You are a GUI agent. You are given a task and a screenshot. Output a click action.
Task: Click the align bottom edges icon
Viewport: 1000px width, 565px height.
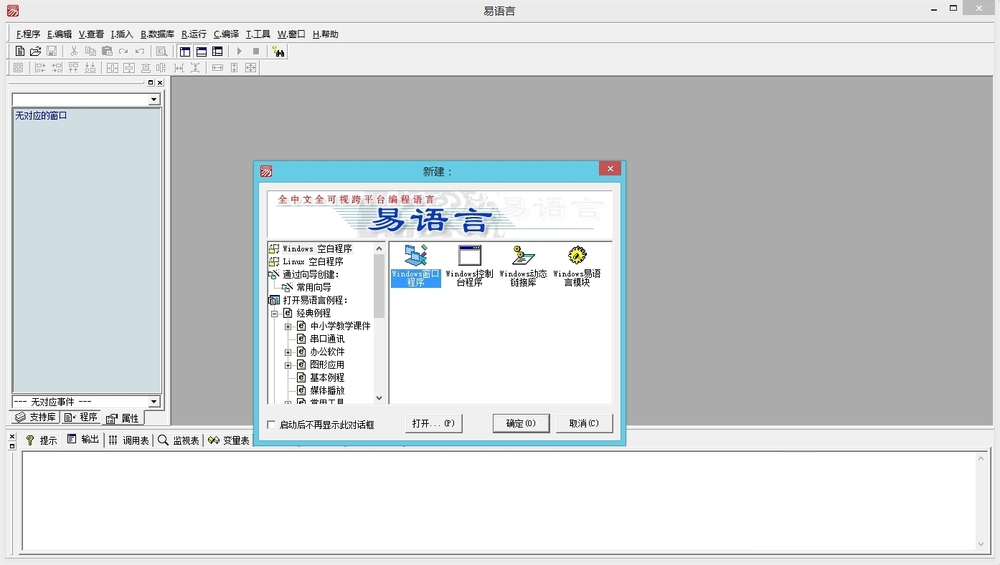click(x=90, y=68)
